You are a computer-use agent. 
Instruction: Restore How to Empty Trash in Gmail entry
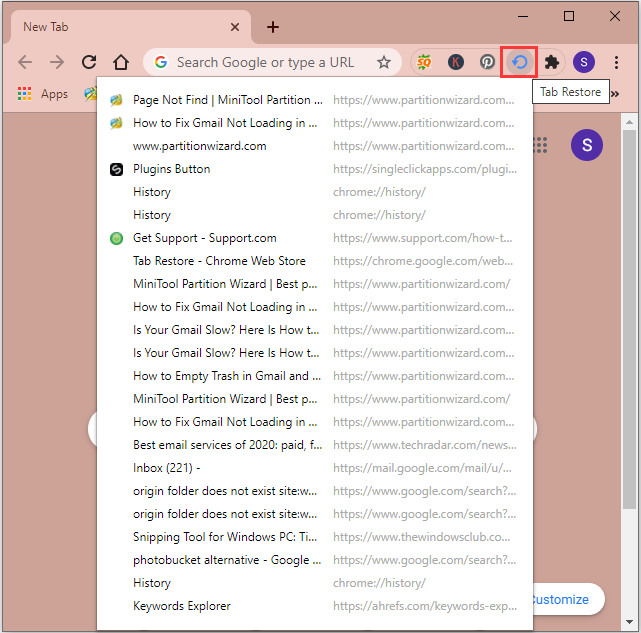point(314,376)
